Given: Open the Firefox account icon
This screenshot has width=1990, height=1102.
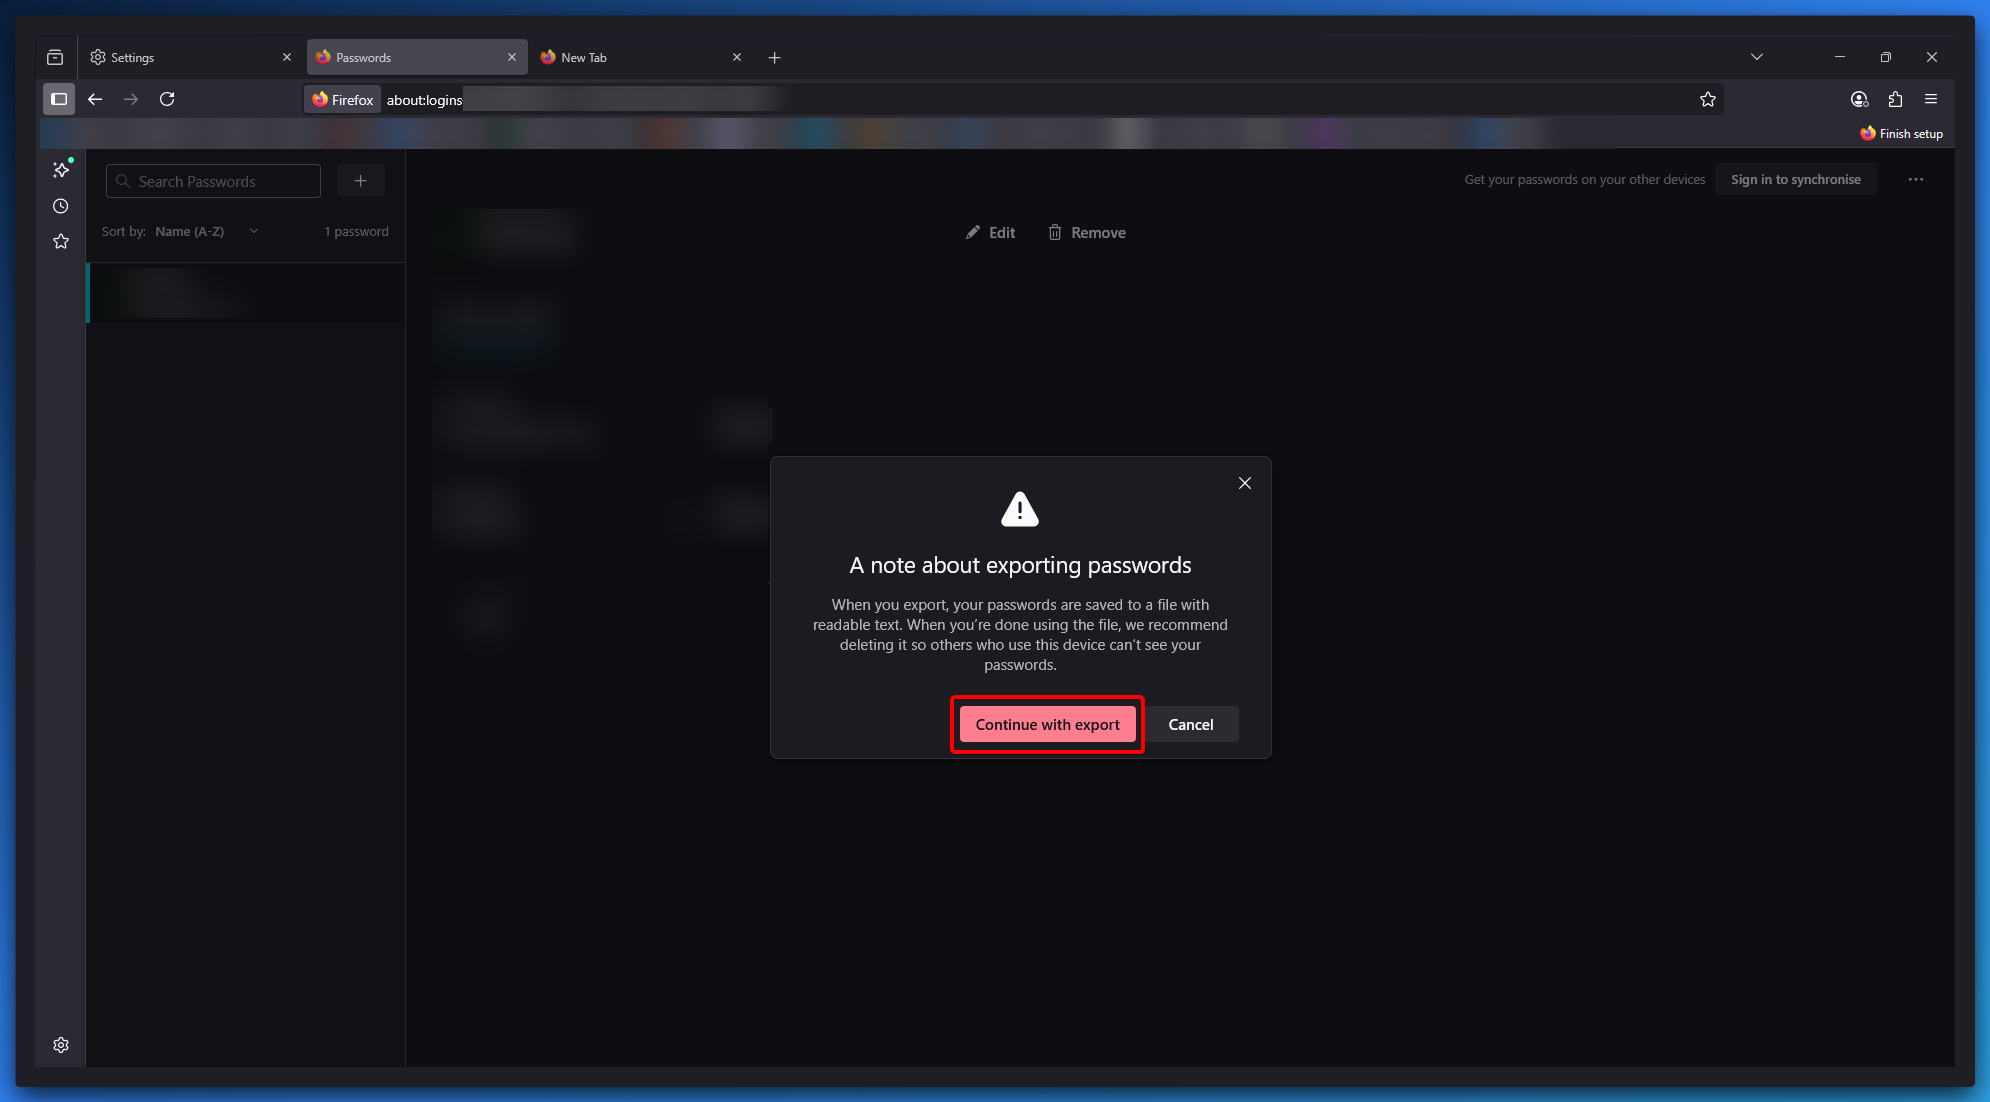Looking at the screenshot, I should [x=1859, y=99].
